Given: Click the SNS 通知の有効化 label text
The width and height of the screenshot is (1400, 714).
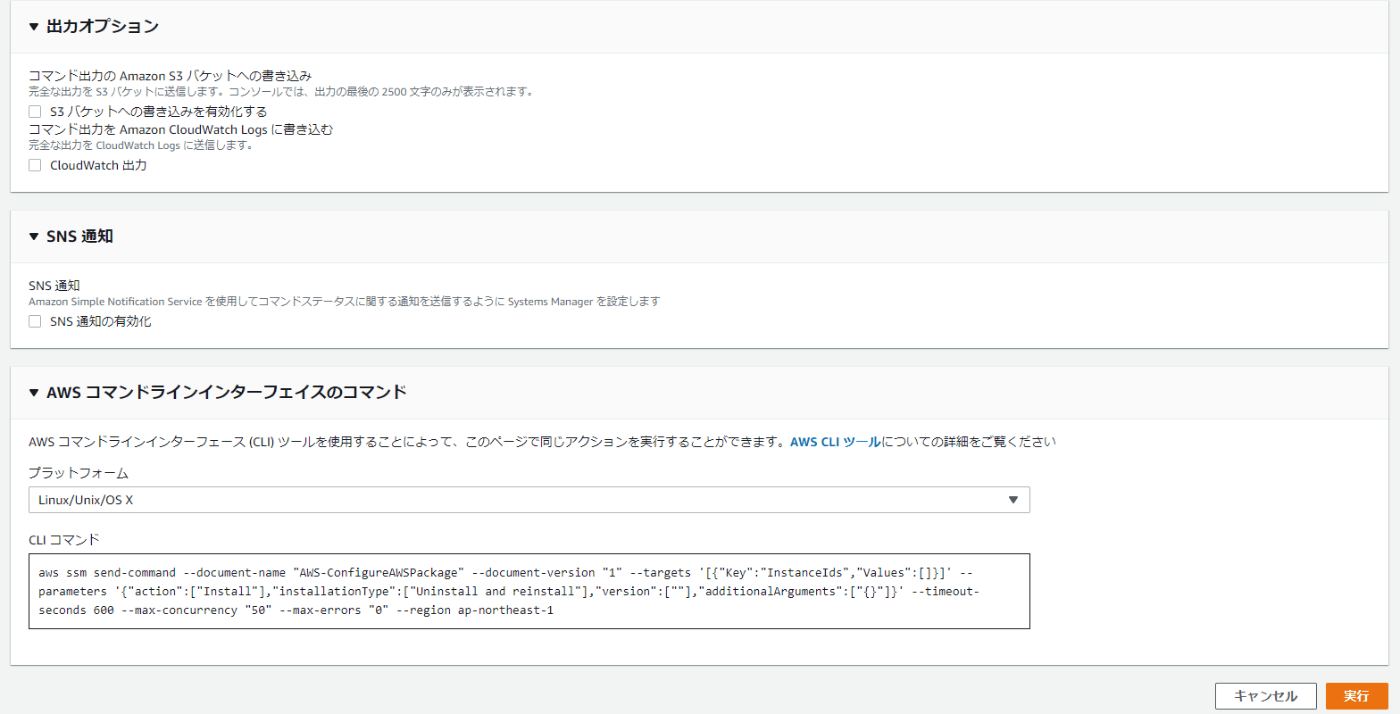Looking at the screenshot, I should pyautogui.click(x=100, y=321).
